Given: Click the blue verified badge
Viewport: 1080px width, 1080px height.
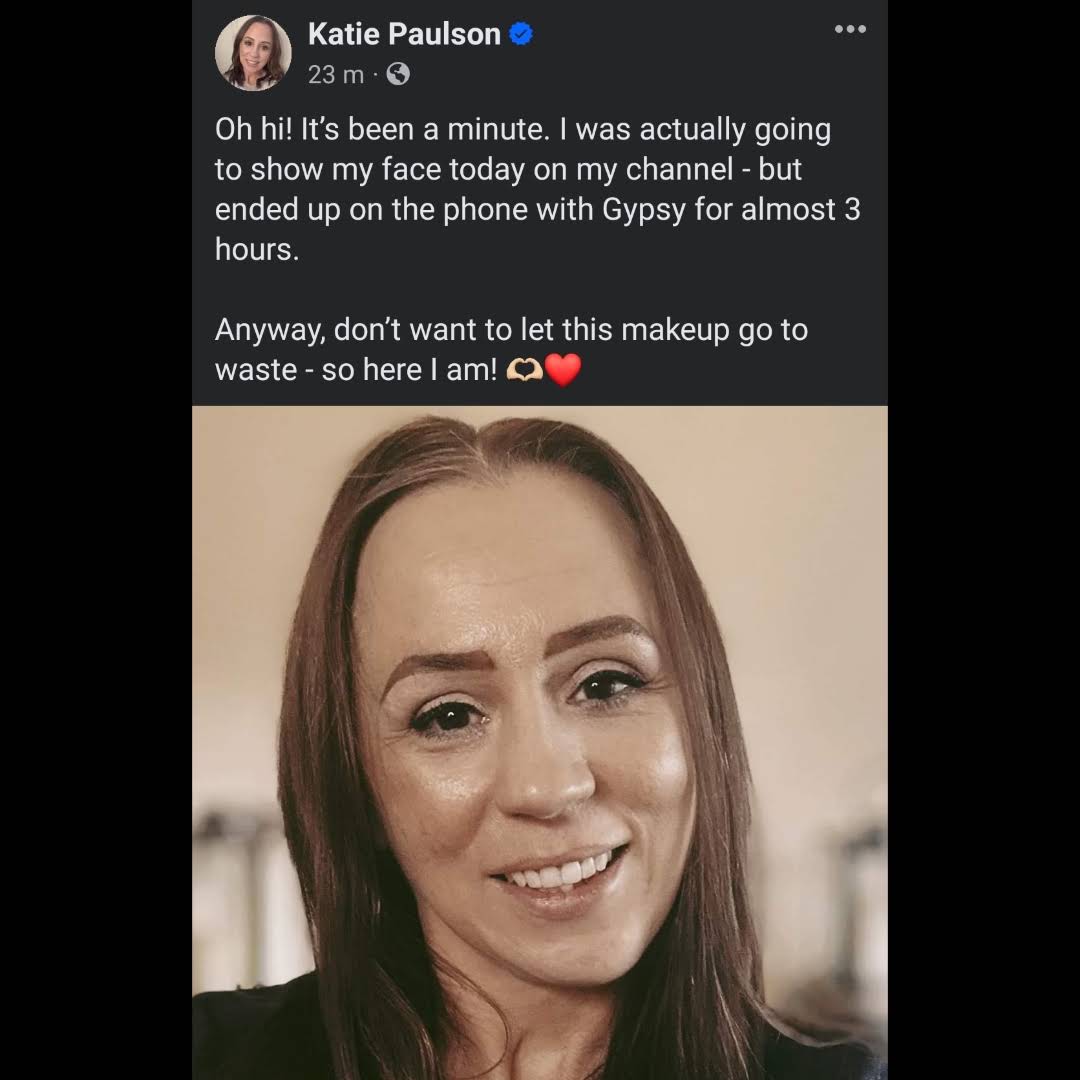Looking at the screenshot, I should (521, 34).
